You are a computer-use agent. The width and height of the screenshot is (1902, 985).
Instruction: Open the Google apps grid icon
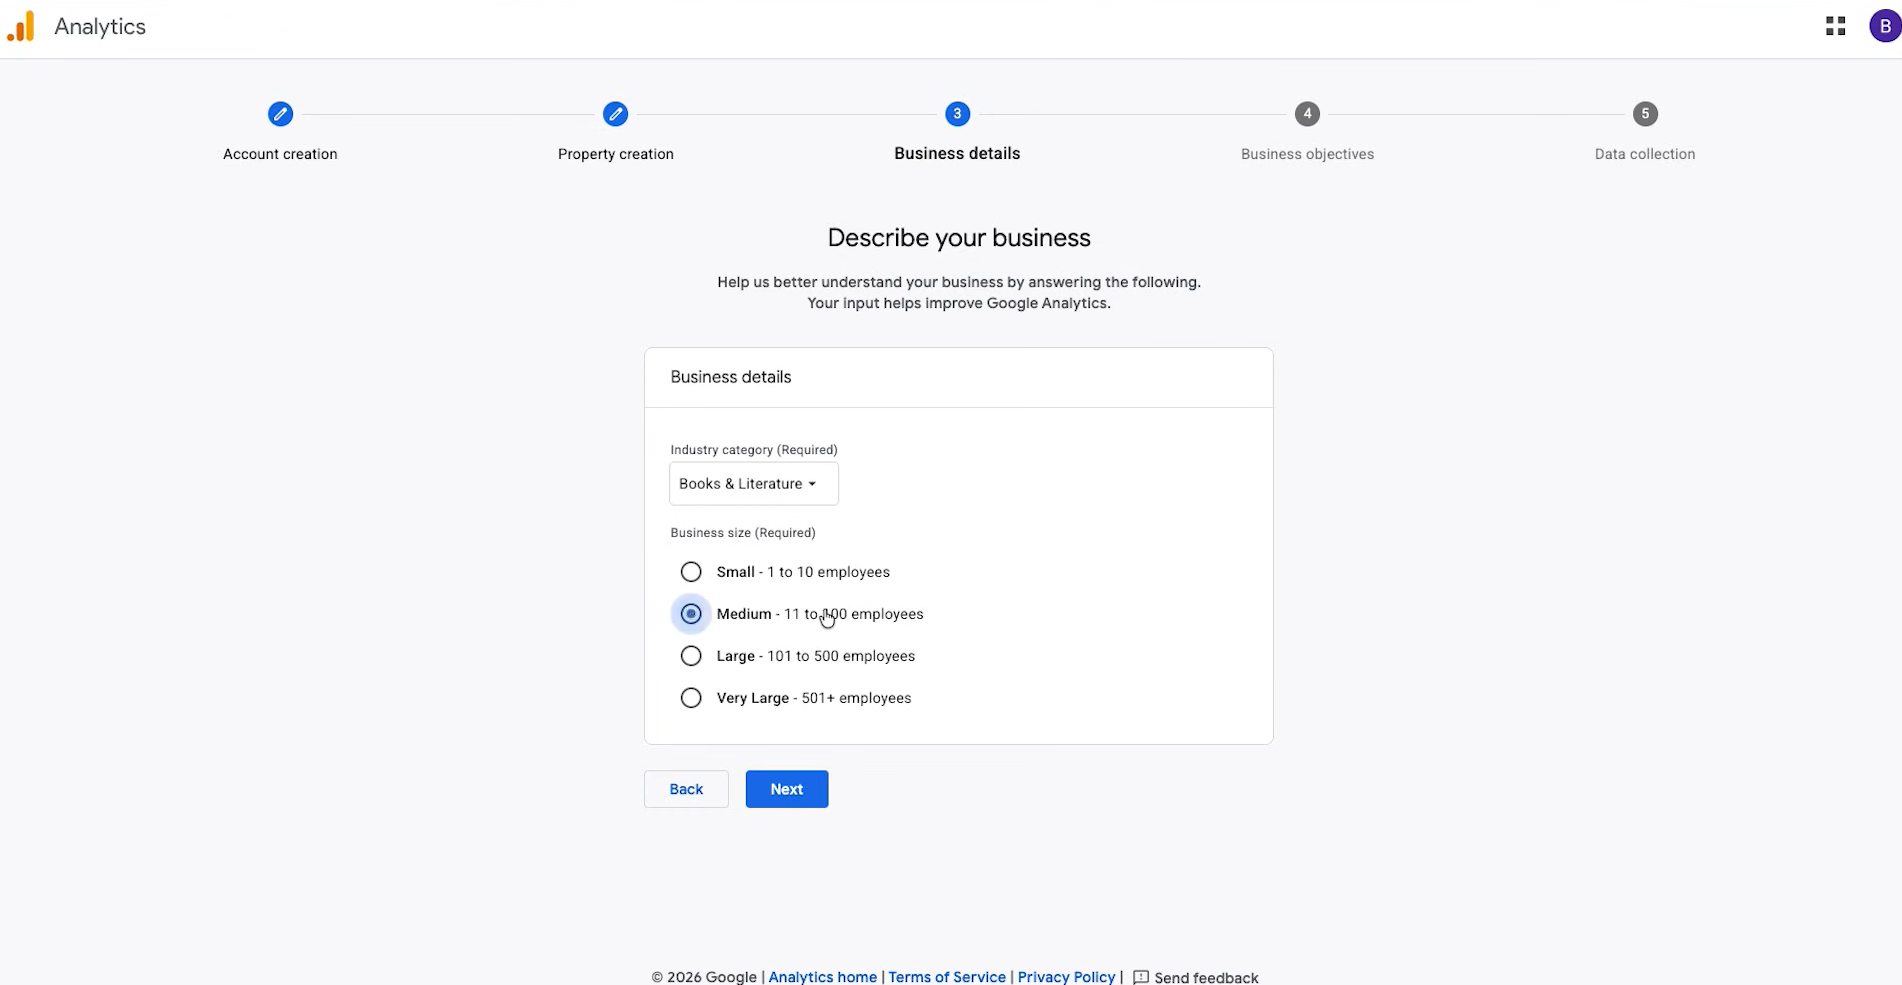coord(1835,27)
